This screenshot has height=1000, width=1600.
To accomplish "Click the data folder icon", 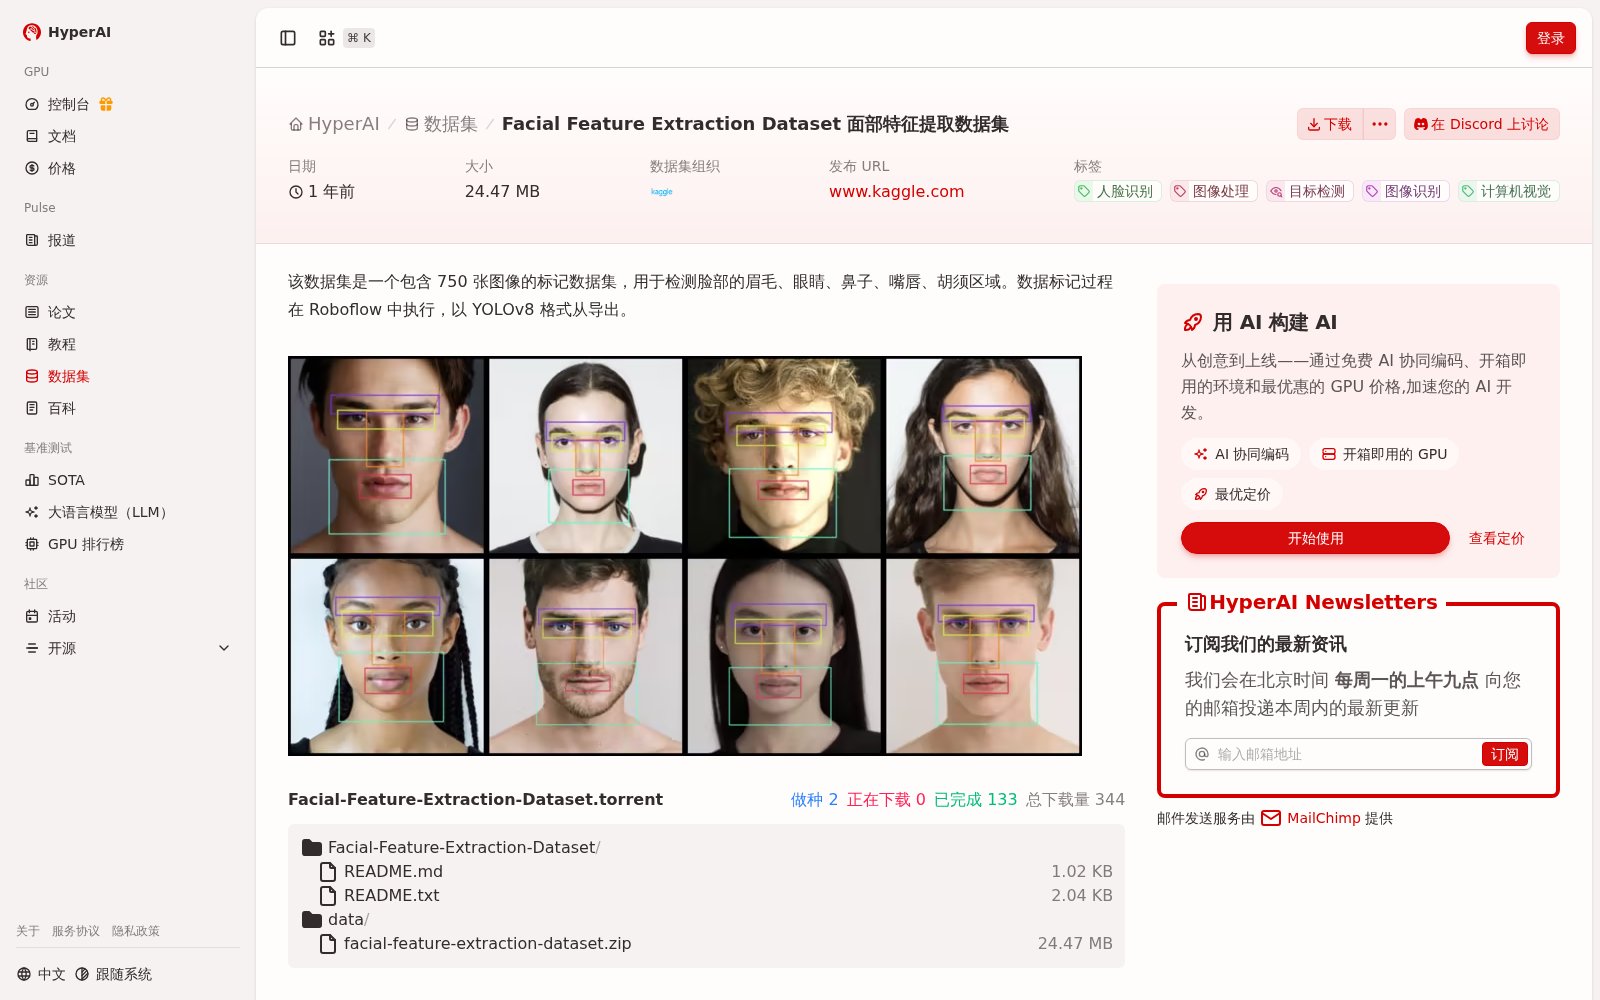I will pos(312,919).
